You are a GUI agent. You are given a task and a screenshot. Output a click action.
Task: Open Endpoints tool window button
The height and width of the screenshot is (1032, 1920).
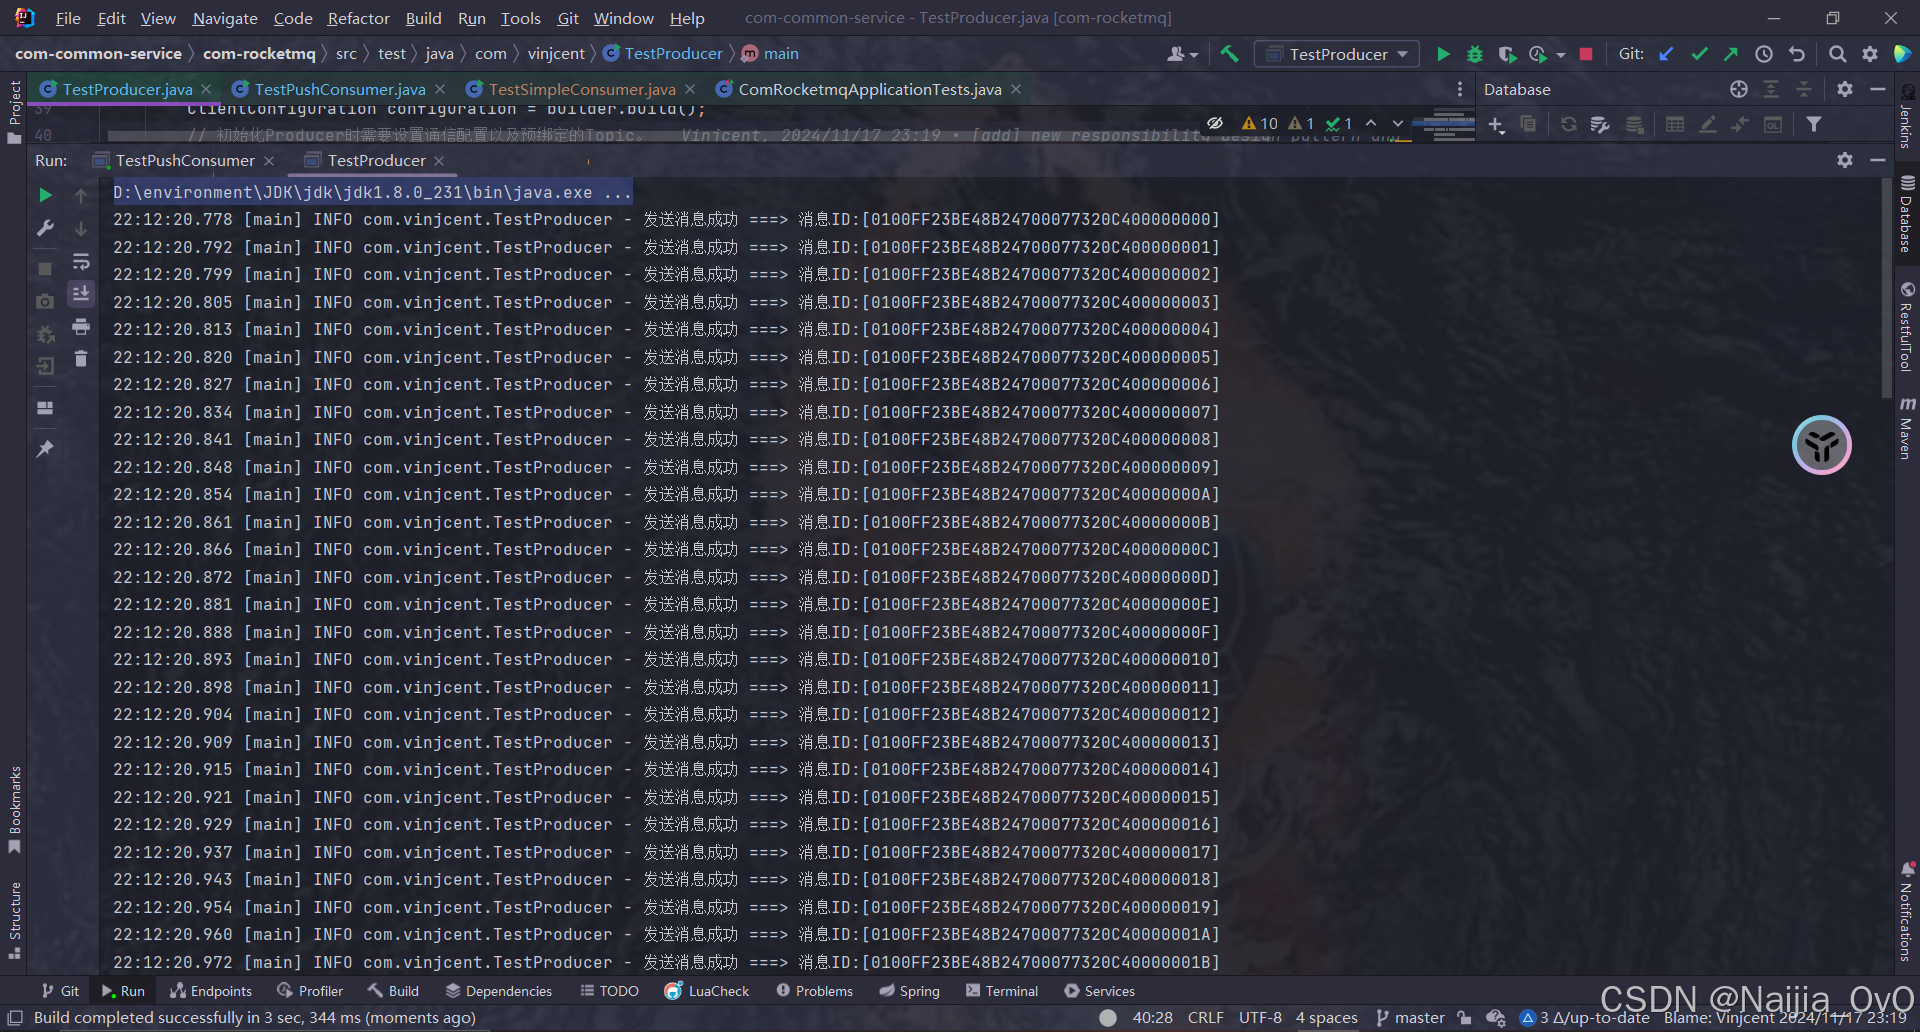[x=211, y=991]
